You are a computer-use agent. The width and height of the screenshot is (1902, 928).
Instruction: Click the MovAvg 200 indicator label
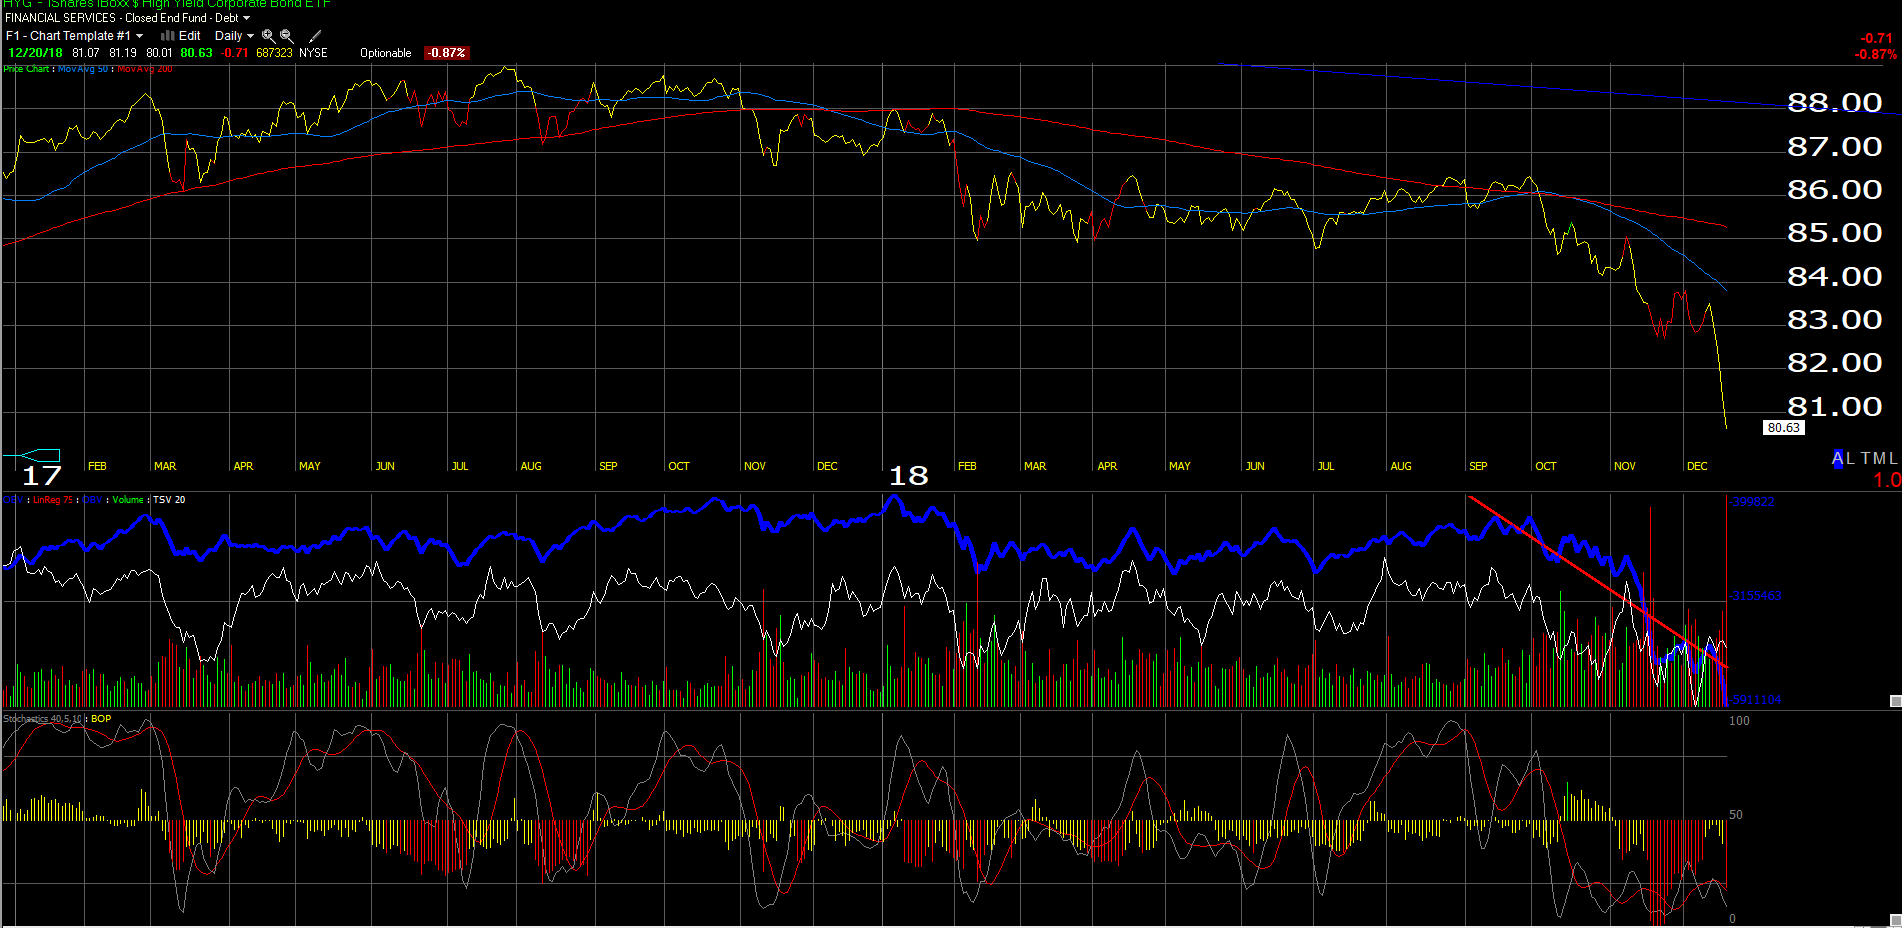(144, 69)
